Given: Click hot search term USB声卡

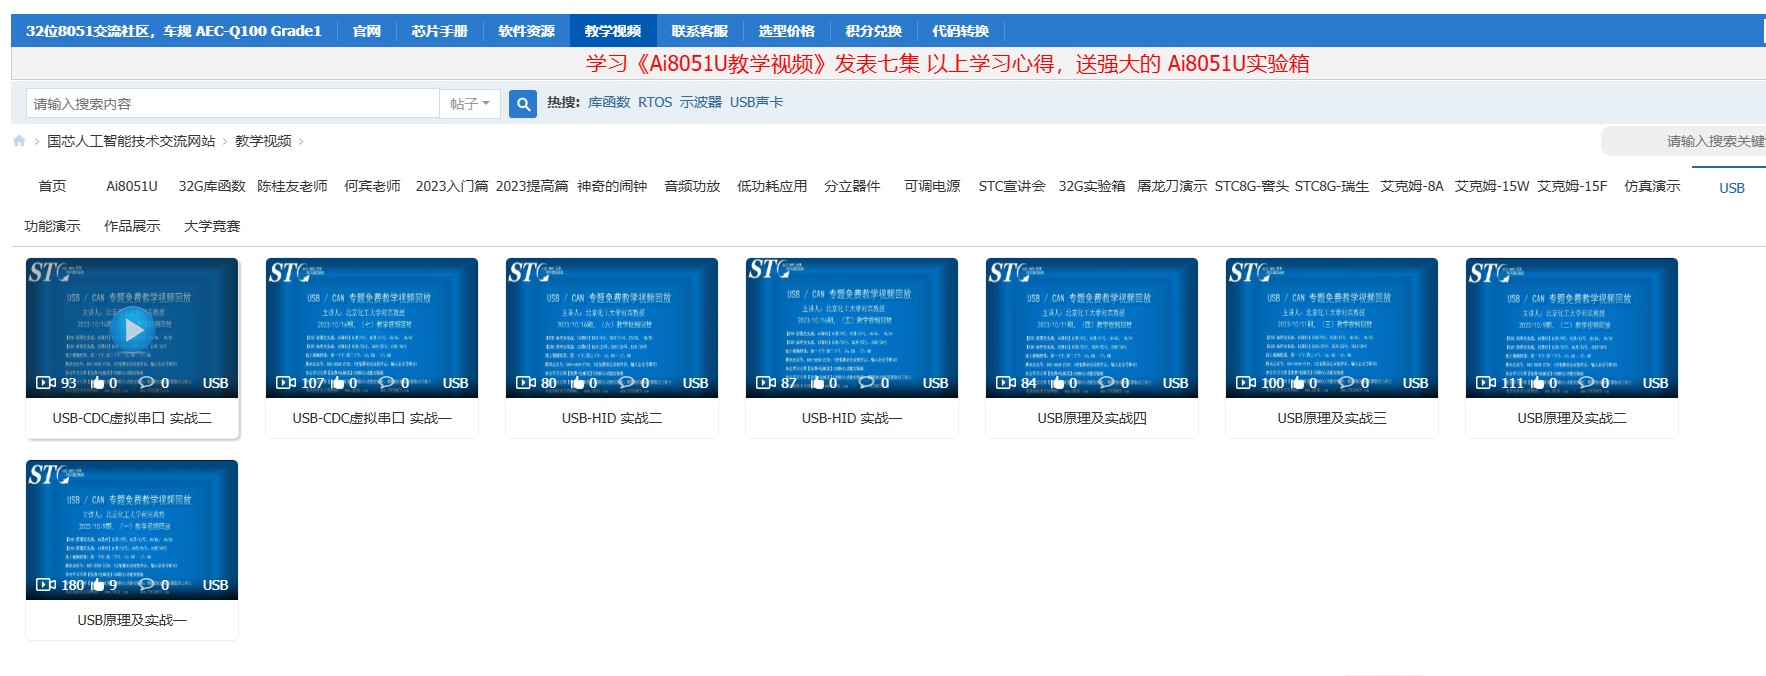Looking at the screenshot, I should pos(756,102).
